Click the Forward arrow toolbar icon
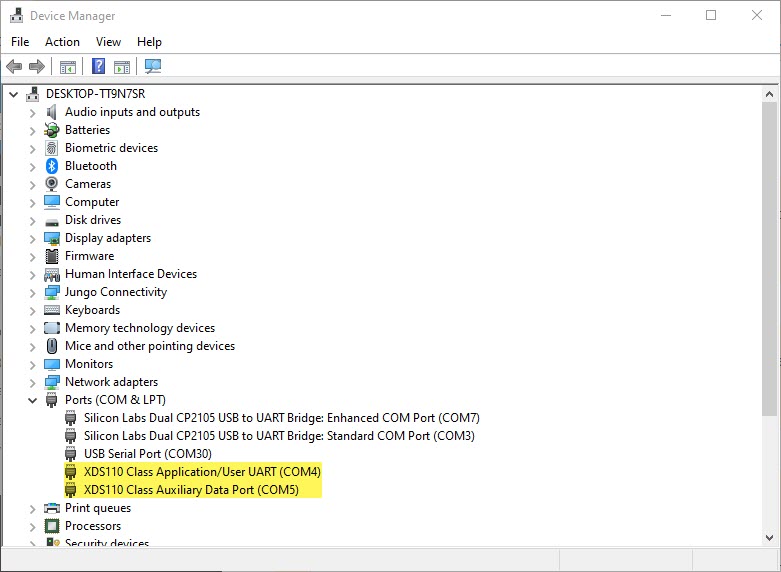The image size is (781, 572). pyautogui.click(x=37, y=67)
